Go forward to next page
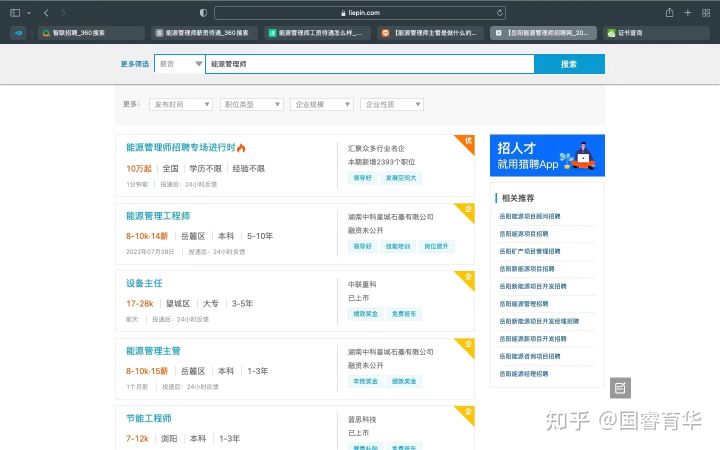This screenshot has height=450, width=720. pos(63,13)
